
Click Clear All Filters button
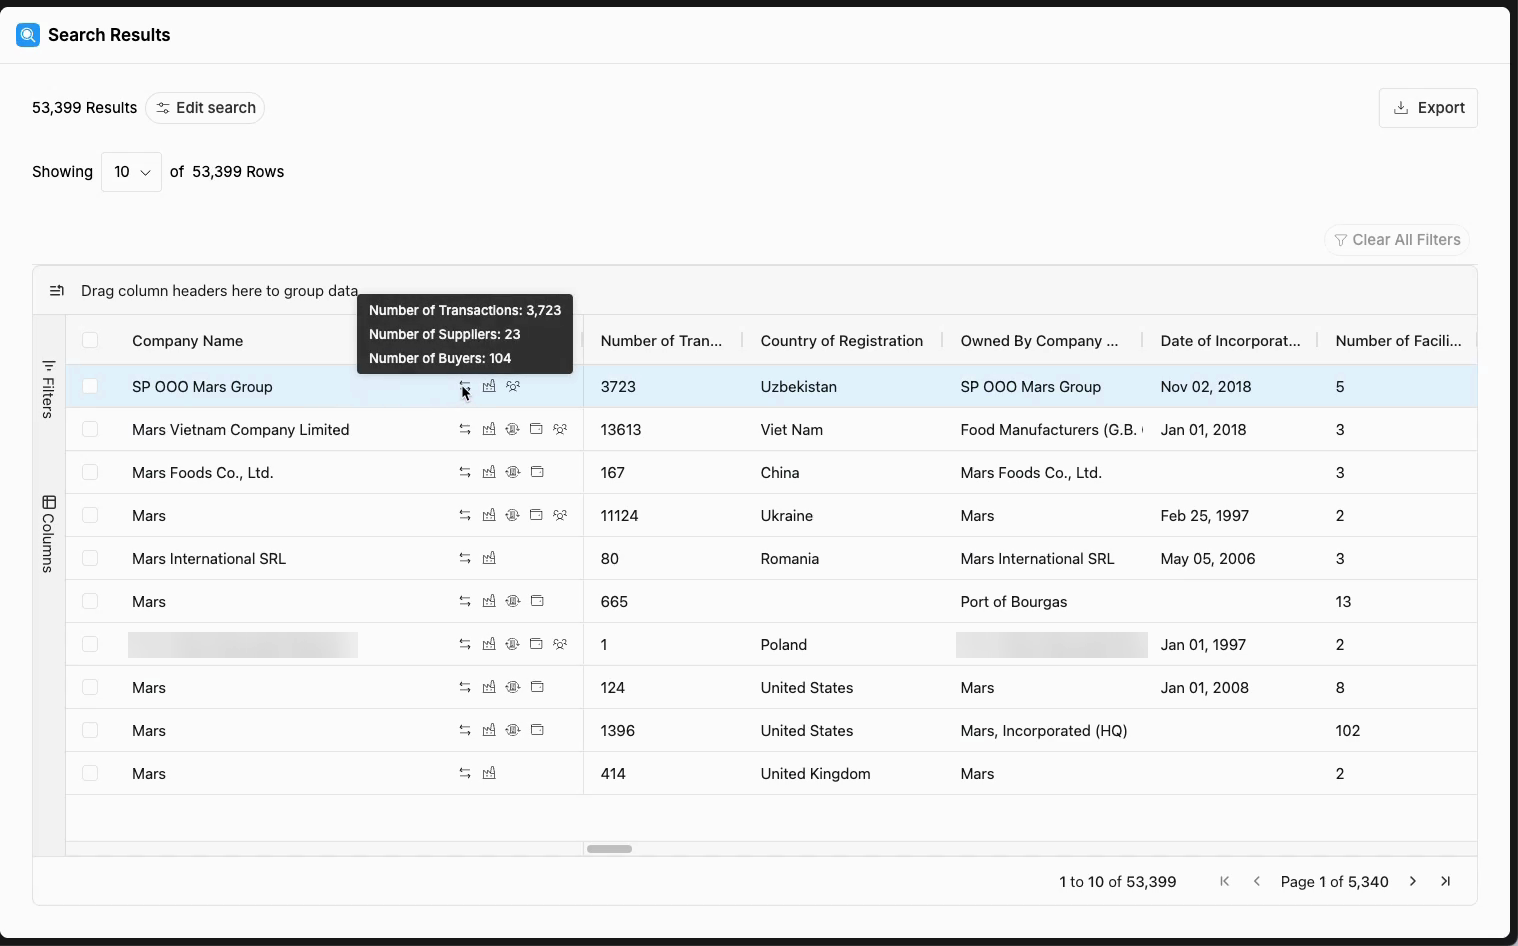pos(1397,240)
